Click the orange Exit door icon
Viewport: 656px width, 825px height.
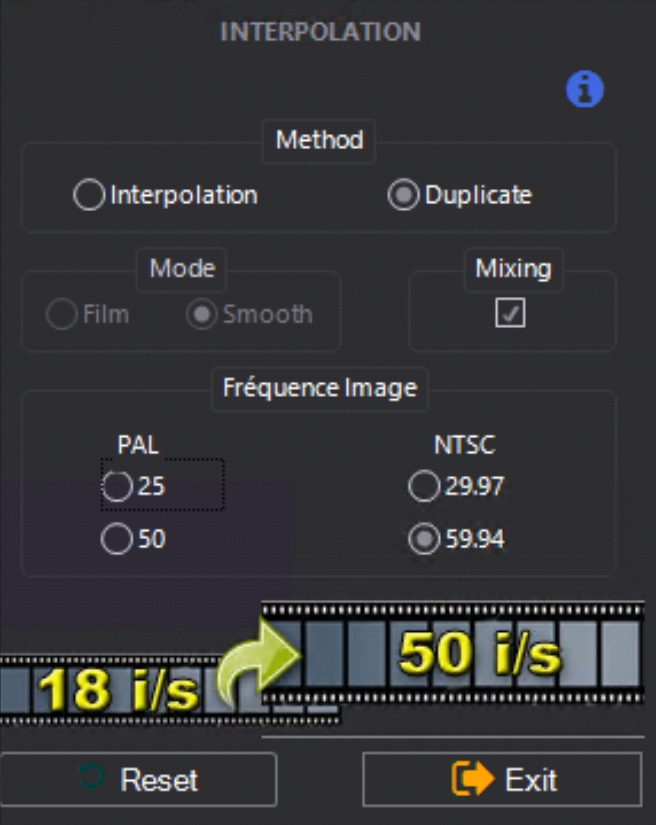(473, 779)
